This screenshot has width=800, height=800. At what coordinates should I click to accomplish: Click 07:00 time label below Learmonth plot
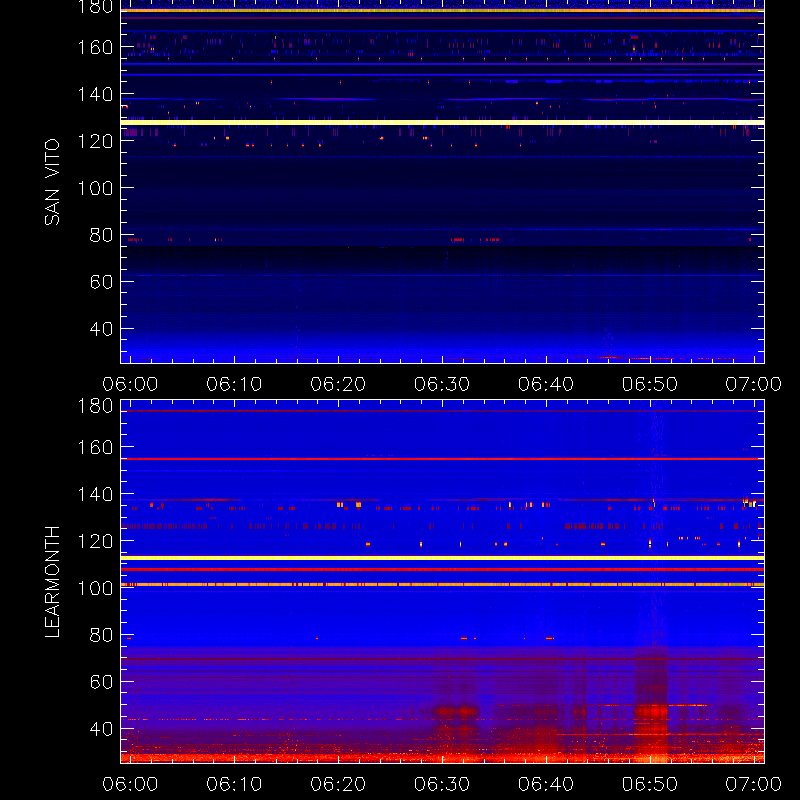click(x=754, y=784)
